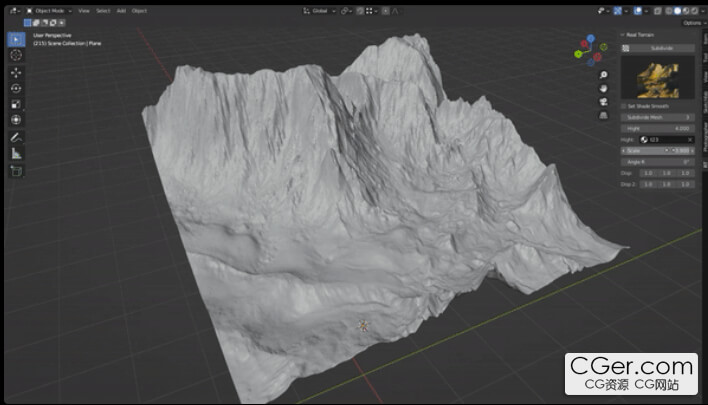Click the invert-selection mode icon
The height and width of the screenshot is (405, 708).
click(53, 23)
